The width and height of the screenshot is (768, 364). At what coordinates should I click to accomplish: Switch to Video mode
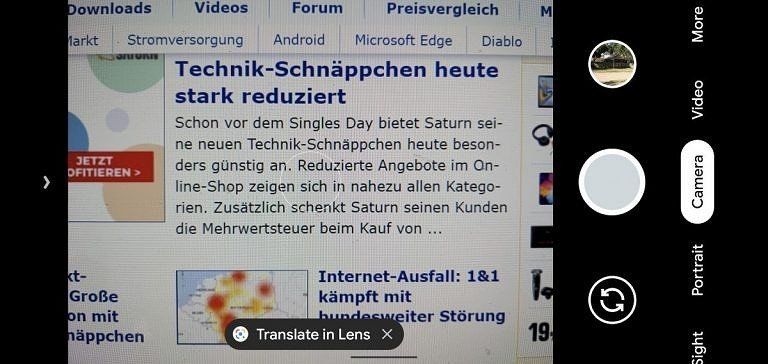coord(697,99)
